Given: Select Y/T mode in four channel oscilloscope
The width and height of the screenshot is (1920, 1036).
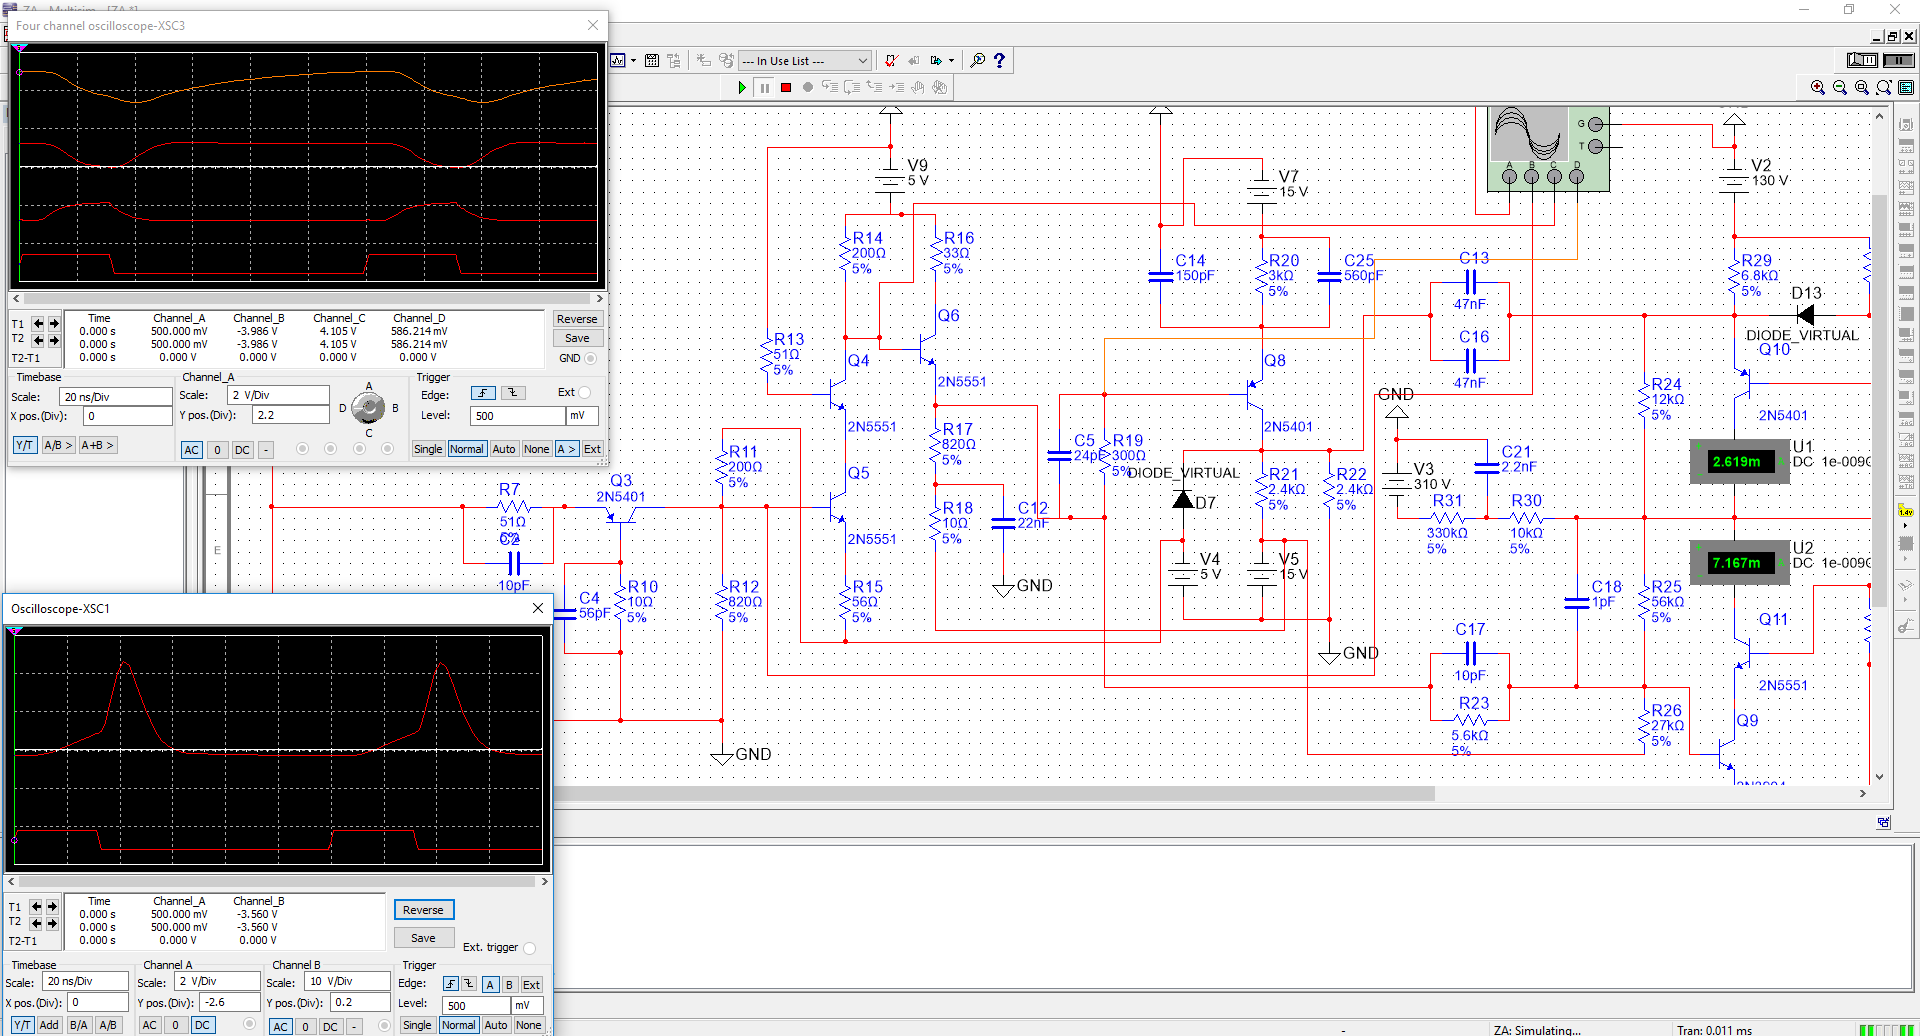Looking at the screenshot, I should (25, 445).
